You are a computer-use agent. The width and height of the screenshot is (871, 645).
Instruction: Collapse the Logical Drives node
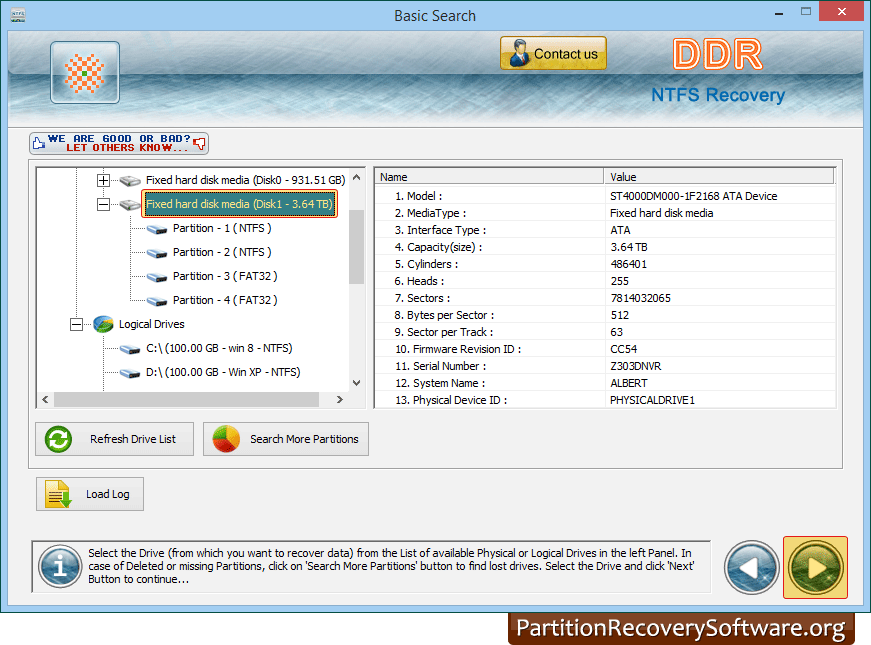(x=76, y=324)
